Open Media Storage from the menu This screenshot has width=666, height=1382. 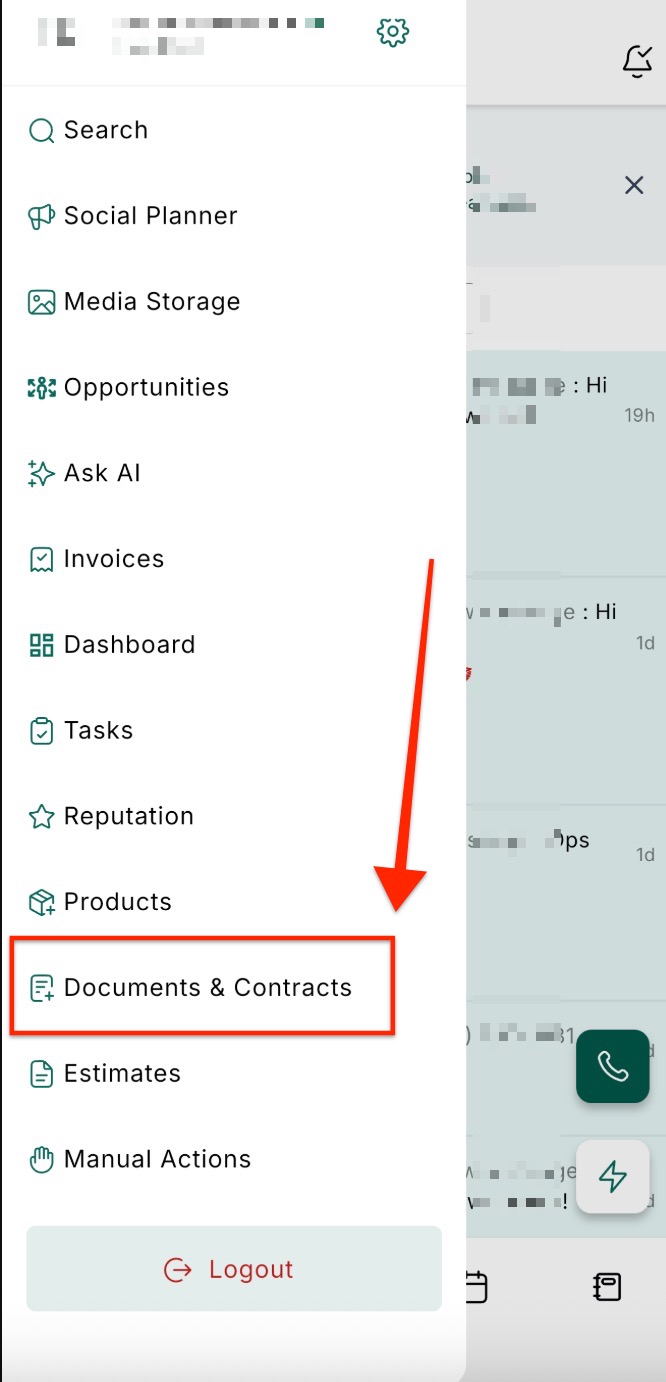pyautogui.click(x=151, y=302)
